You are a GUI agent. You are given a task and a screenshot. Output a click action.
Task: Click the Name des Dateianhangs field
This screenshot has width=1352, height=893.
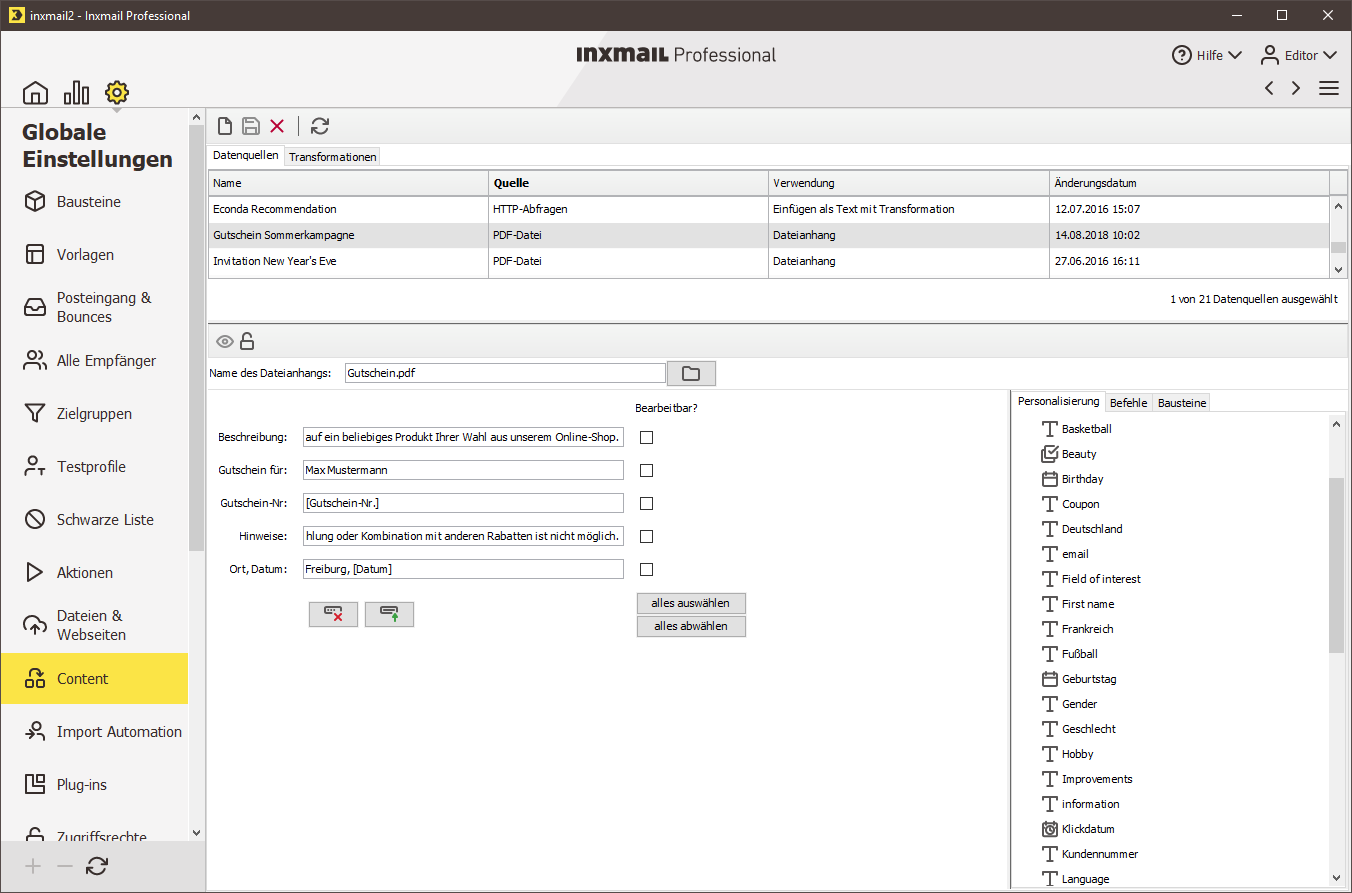pyautogui.click(x=505, y=373)
